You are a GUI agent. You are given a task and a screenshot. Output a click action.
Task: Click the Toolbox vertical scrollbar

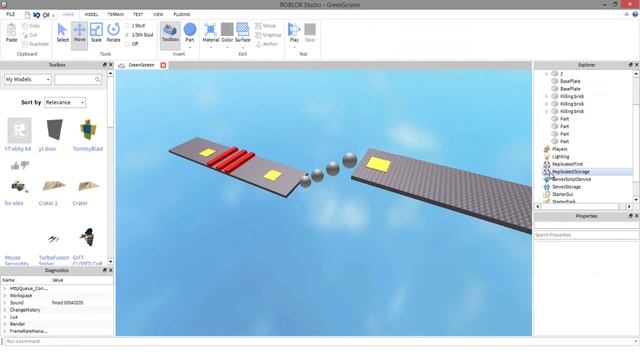pyautogui.click(x=110, y=167)
